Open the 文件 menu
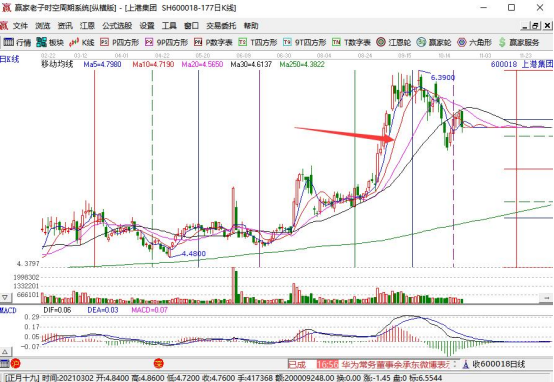 pos(20,25)
